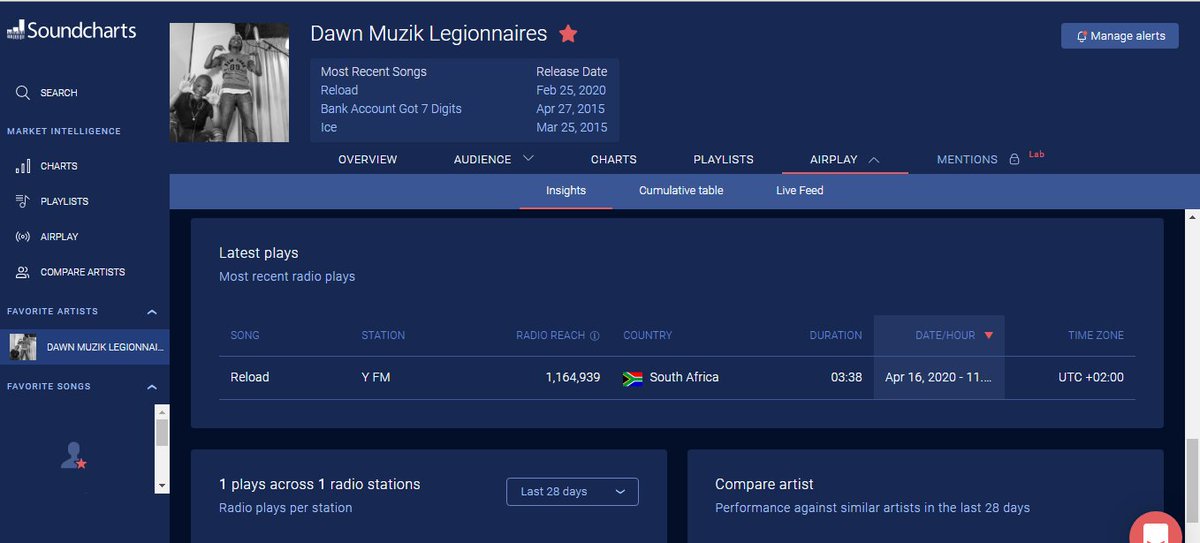
Task: Click the Soundcharts logo
Action: (x=71, y=30)
